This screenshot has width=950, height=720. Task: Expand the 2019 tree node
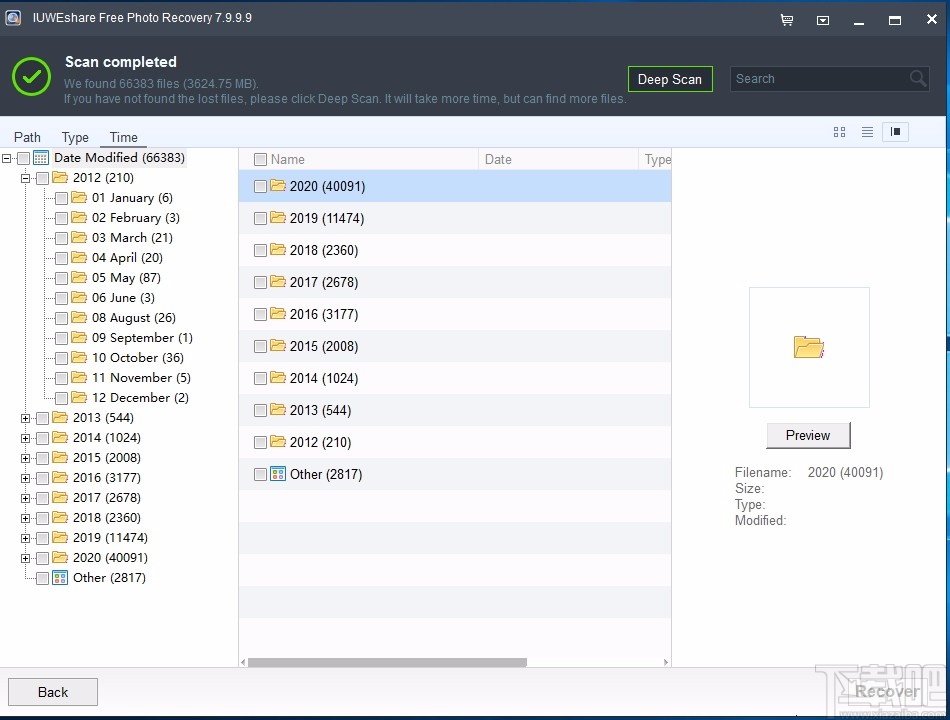[x=25, y=538]
